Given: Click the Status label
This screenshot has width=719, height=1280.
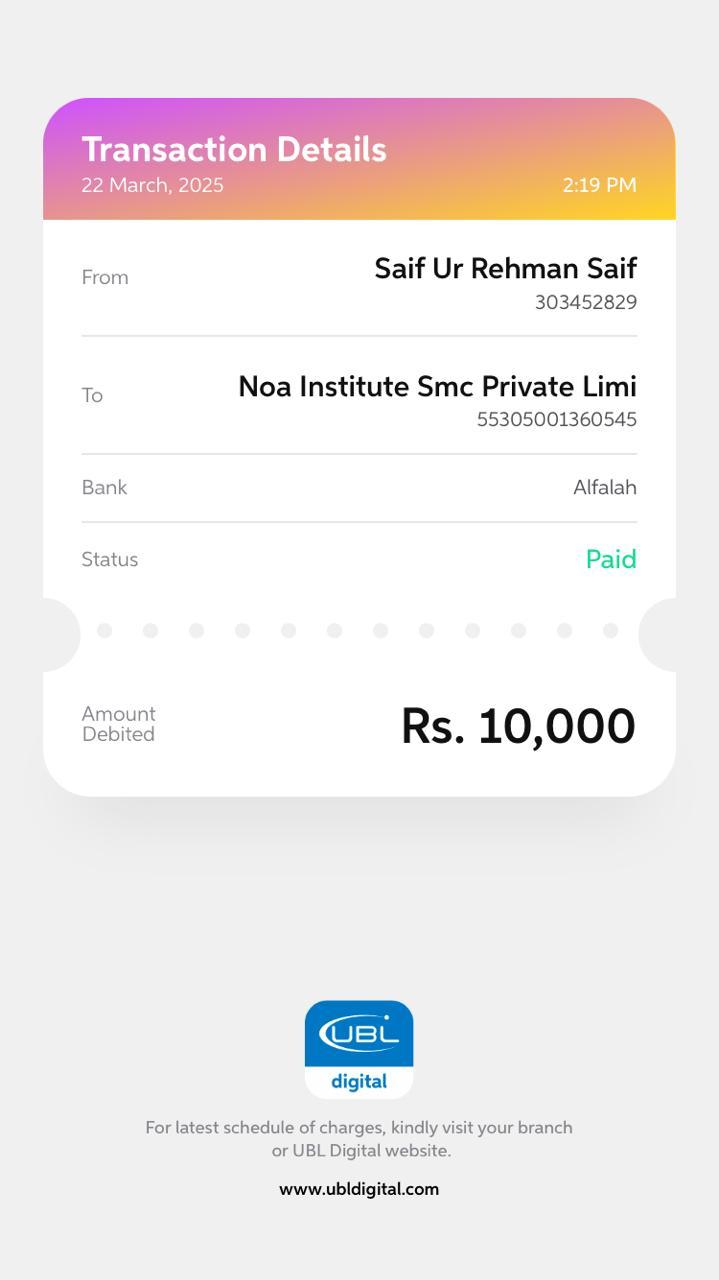Looking at the screenshot, I should click(x=110, y=559).
